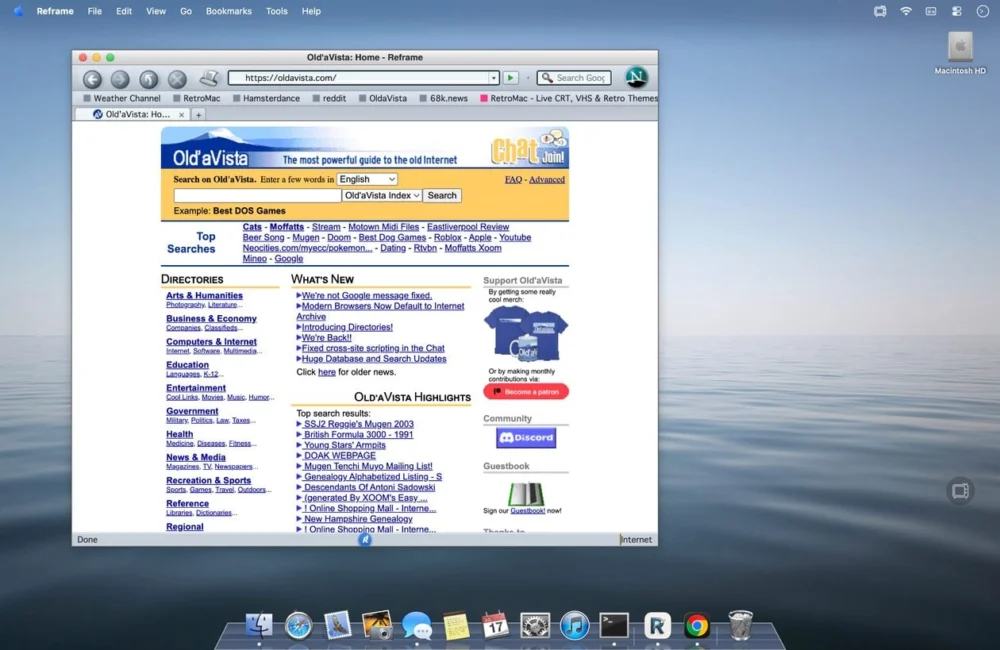Go back with the Back arrow button
1000x650 pixels.
[x=92, y=78]
